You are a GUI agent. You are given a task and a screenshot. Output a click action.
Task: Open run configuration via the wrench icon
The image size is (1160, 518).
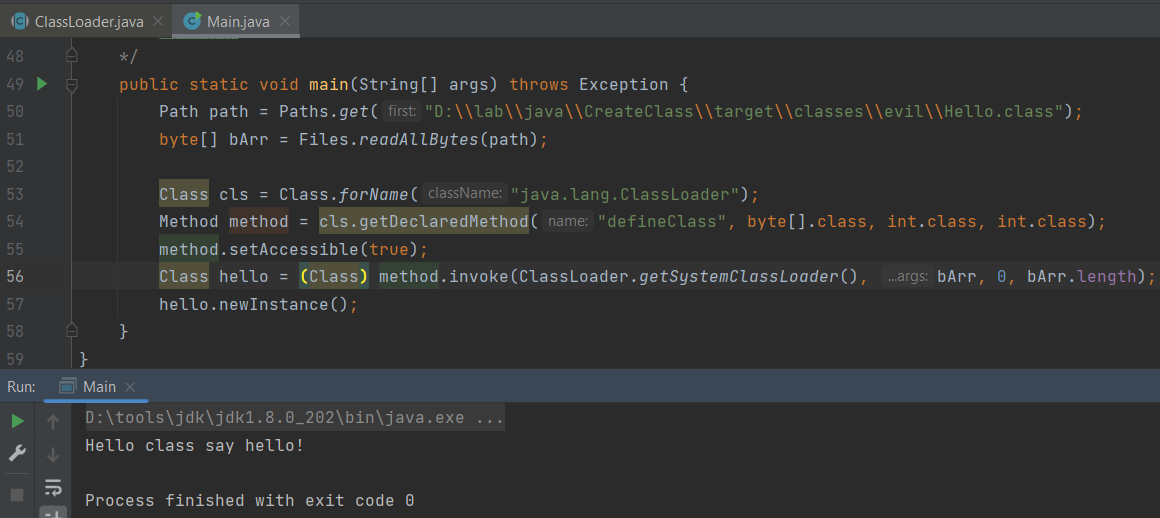[17, 453]
